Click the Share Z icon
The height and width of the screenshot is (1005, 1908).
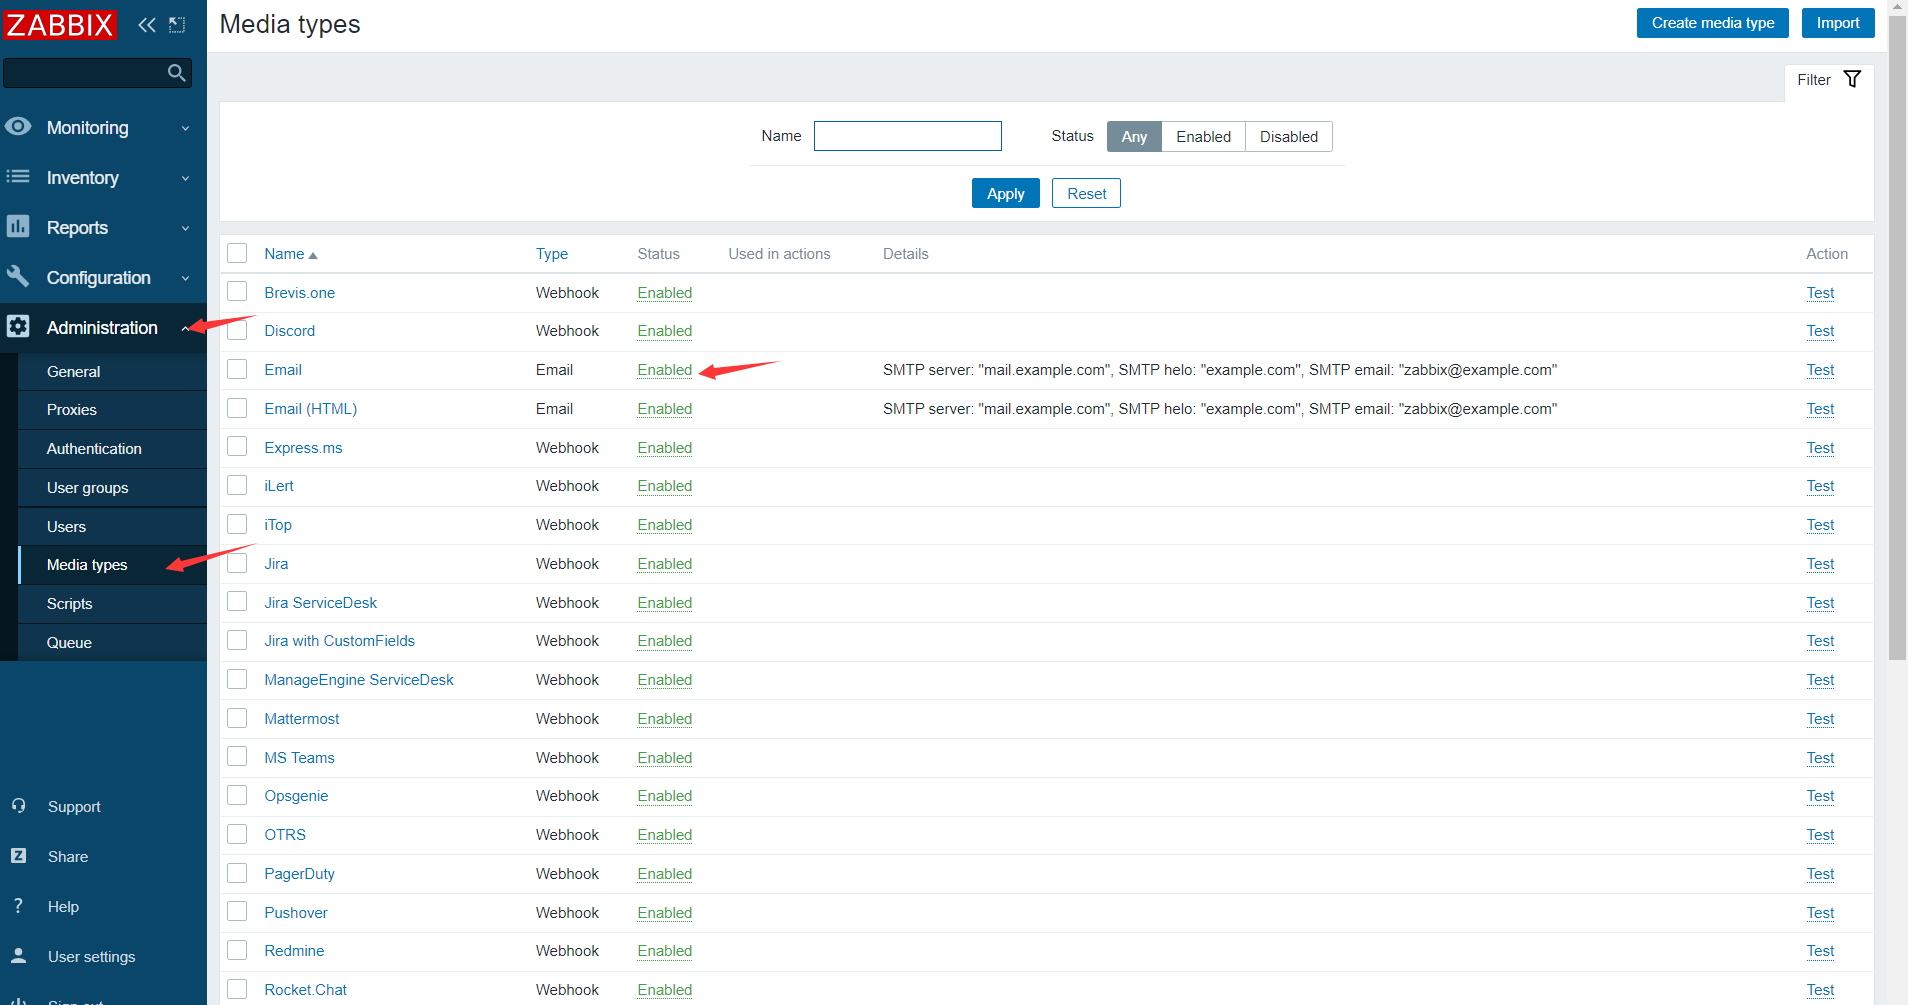tap(18, 856)
